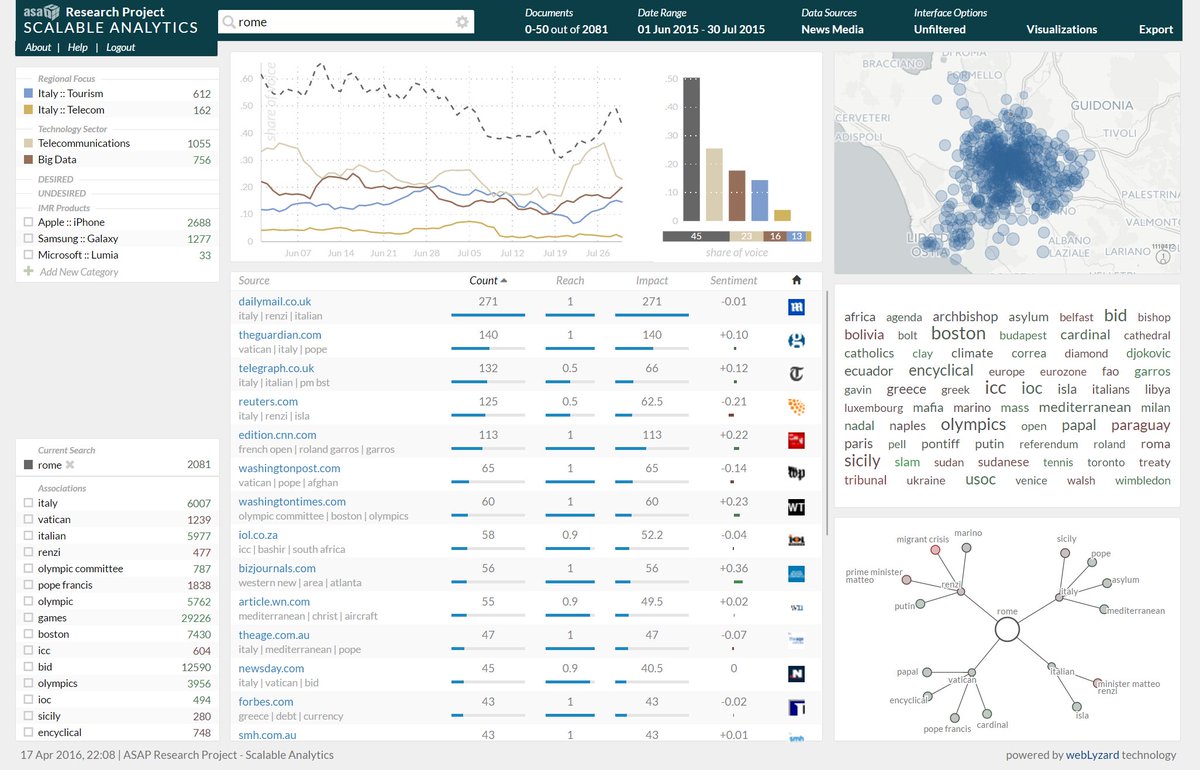Screen dimensions: 1200x770
Task: Click plus icon for Add New Category
Action: [28, 271]
